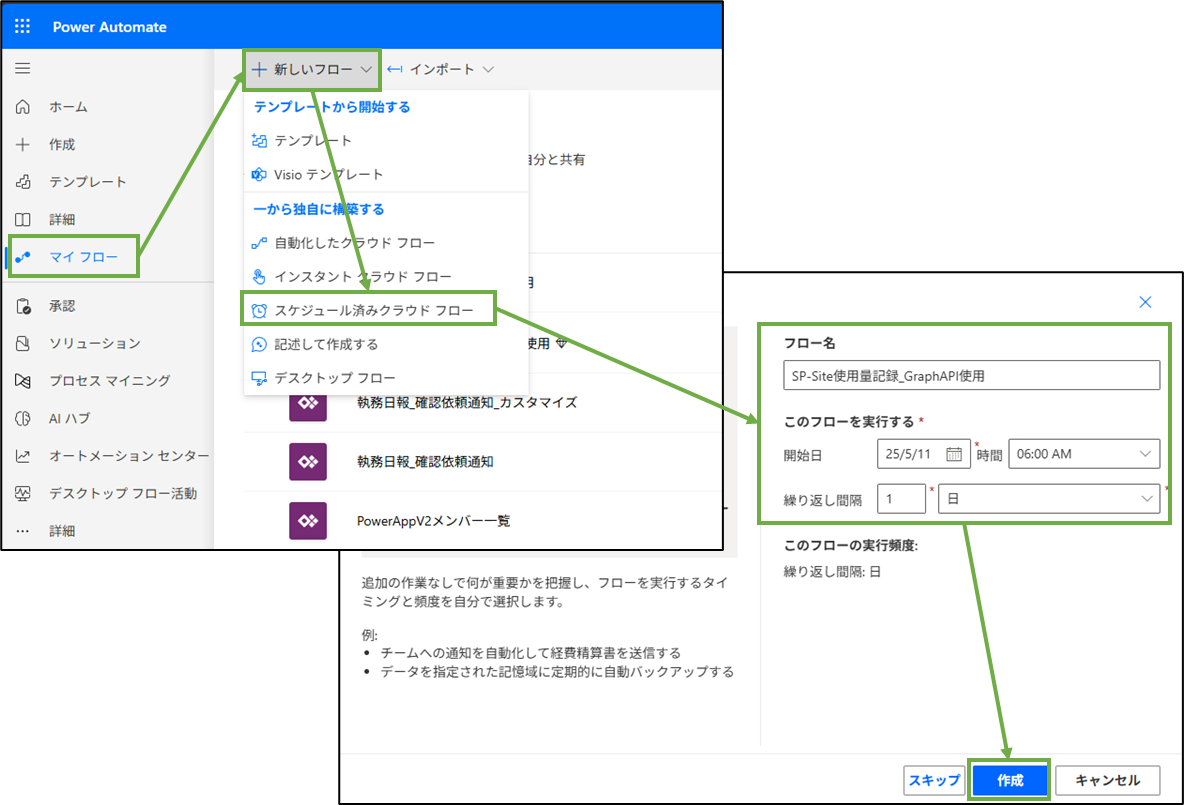Viewport: 1184px width, 805px height.
Task: Click the Visio テンプレート icon
Action: tap(259, 174)
